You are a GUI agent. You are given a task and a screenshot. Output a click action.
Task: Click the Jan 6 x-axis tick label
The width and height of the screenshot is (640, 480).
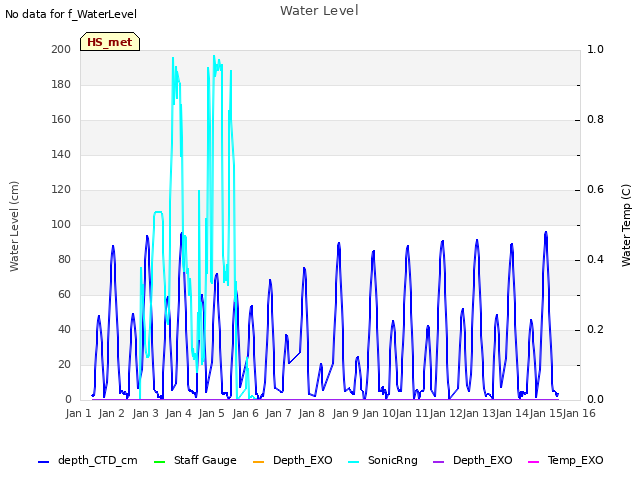pyautogui.click(x=245, y=413)
